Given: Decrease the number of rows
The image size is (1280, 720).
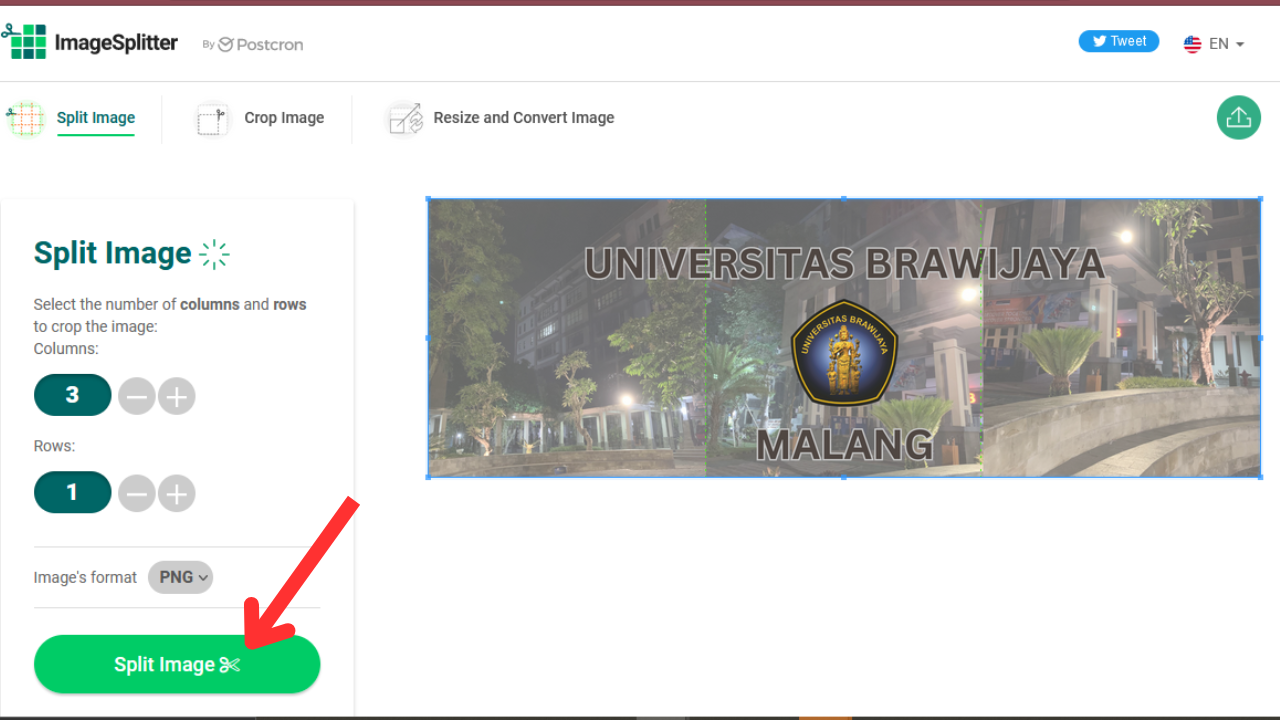Looking at the screenshot, I should (137, 493).
